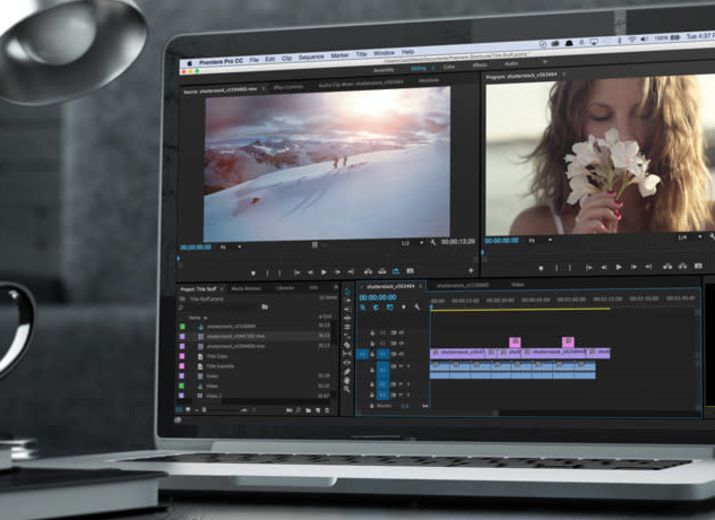Open the Wi-Fi status menu
The height and width of the screenshot is (520, 715).
click(632, 40)
